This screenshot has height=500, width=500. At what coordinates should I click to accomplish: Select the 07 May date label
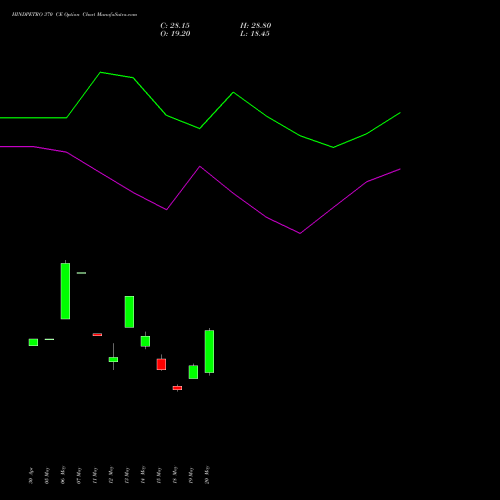[x=79, y=475]
